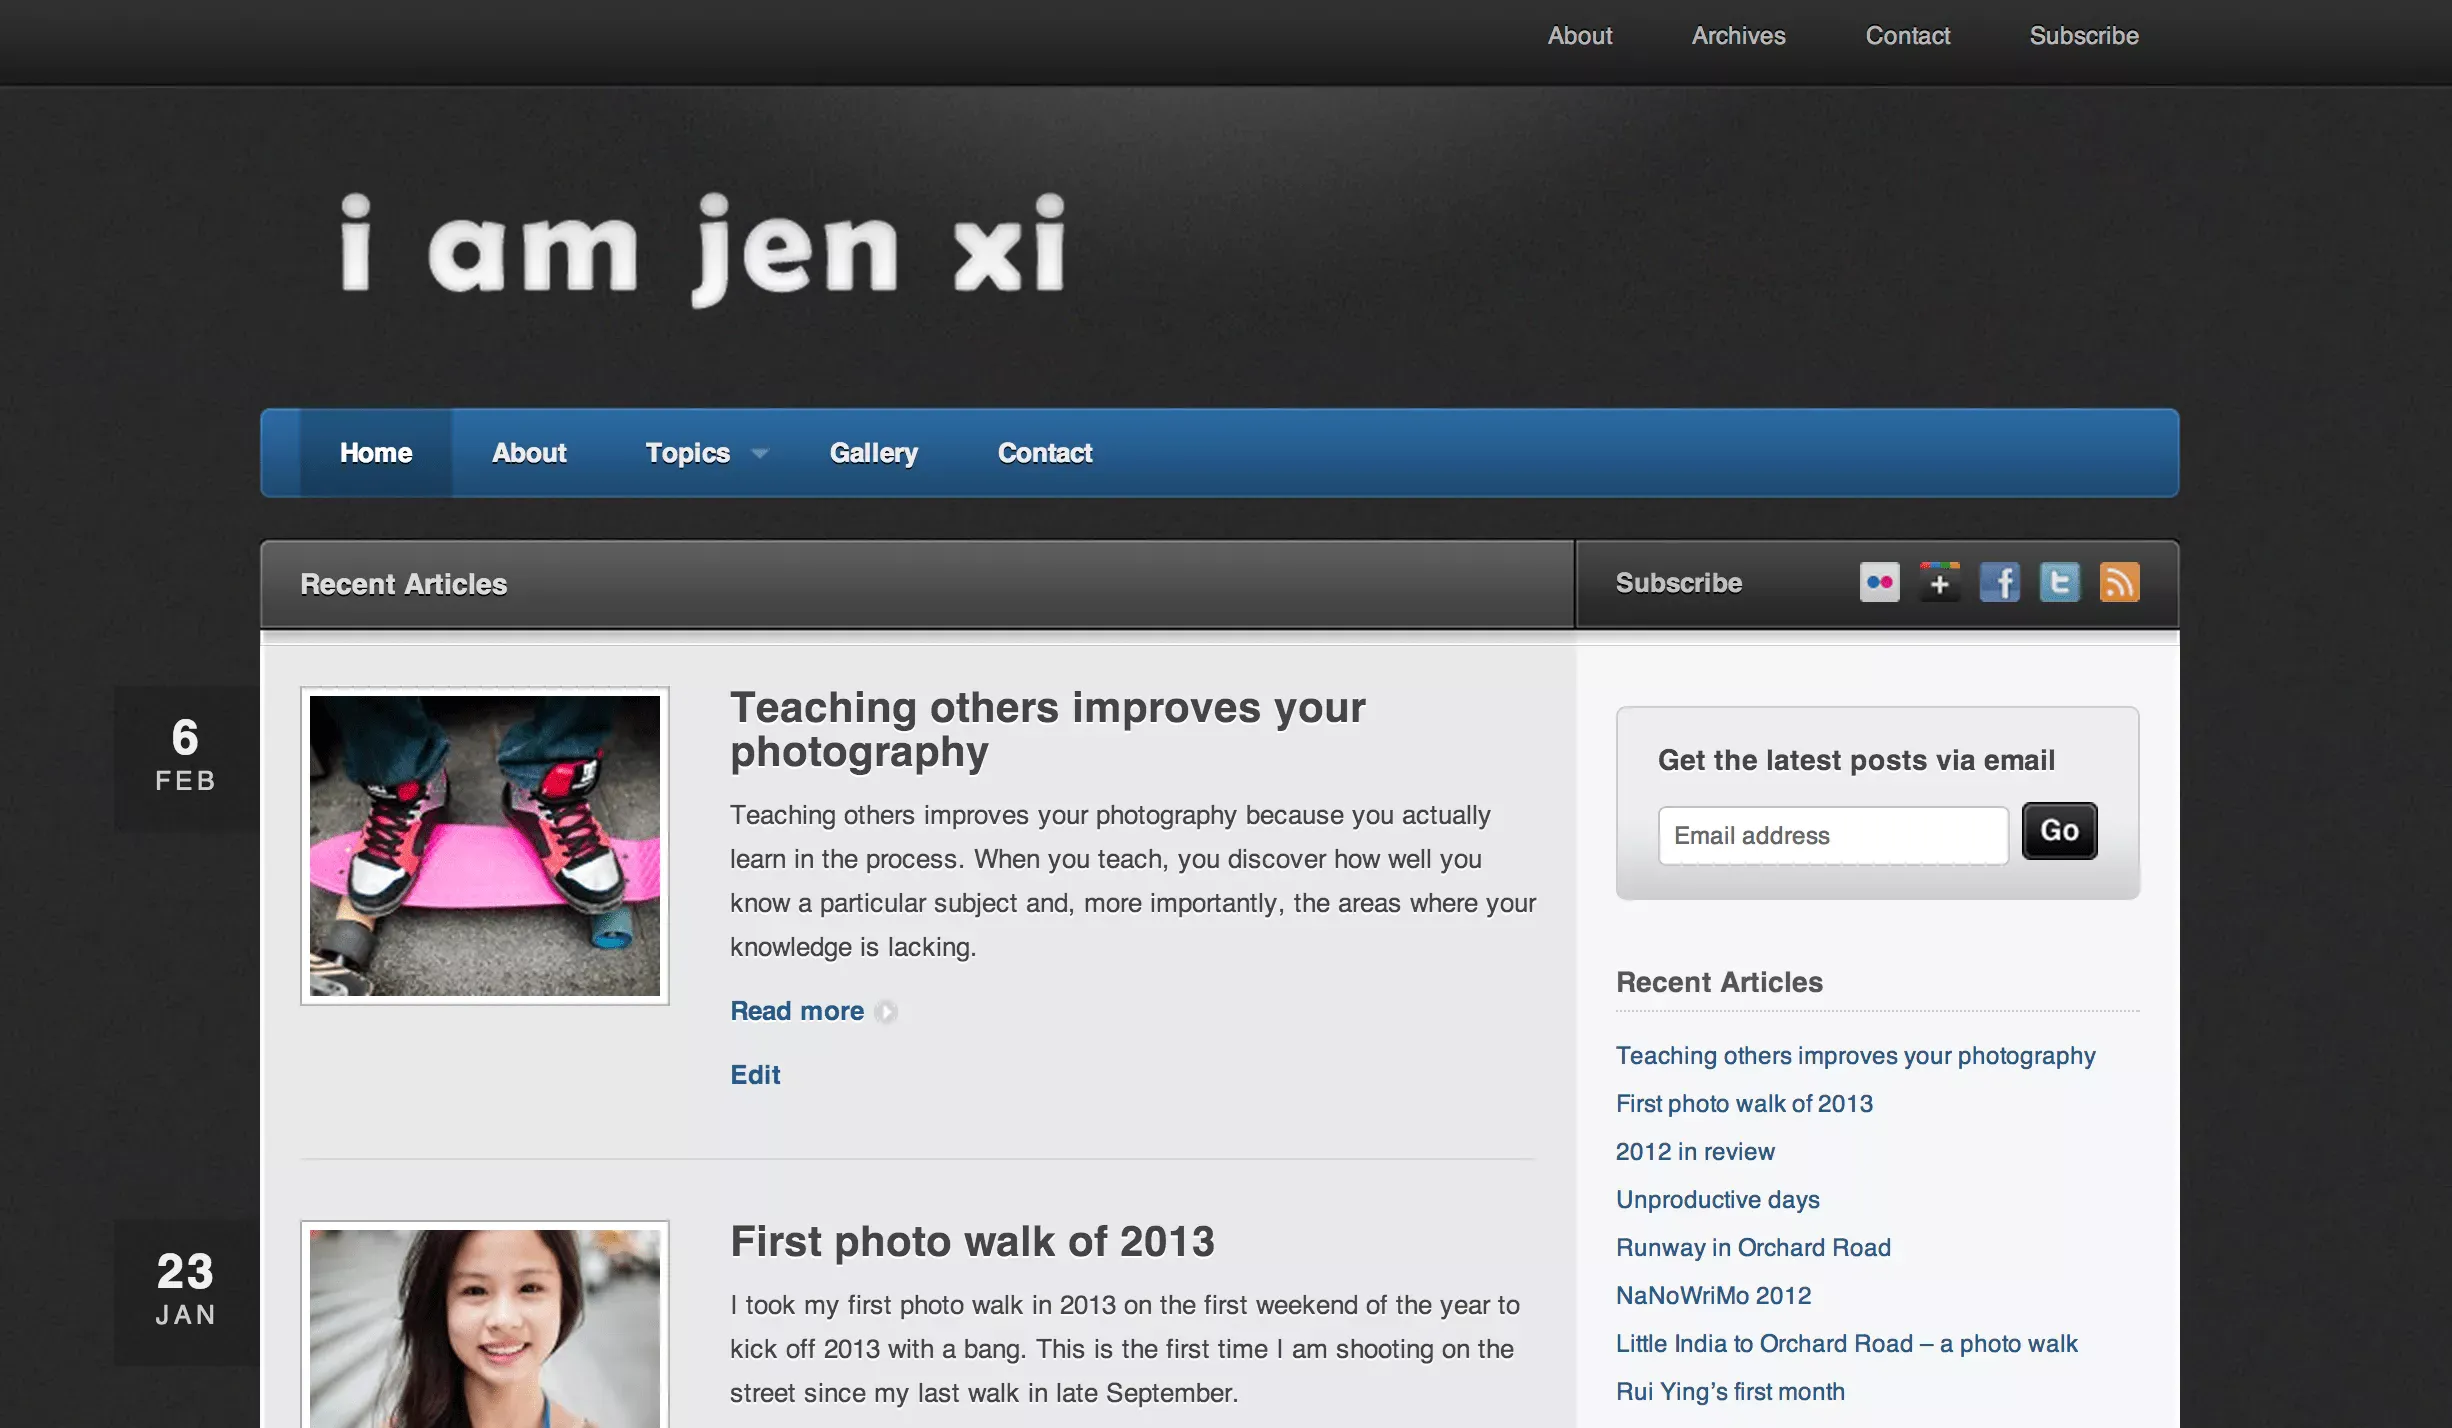The height and width of the screenshot is (1428, 2452).
Task: Open '2012 in review' article link
Action: tap(1694, 1151)
